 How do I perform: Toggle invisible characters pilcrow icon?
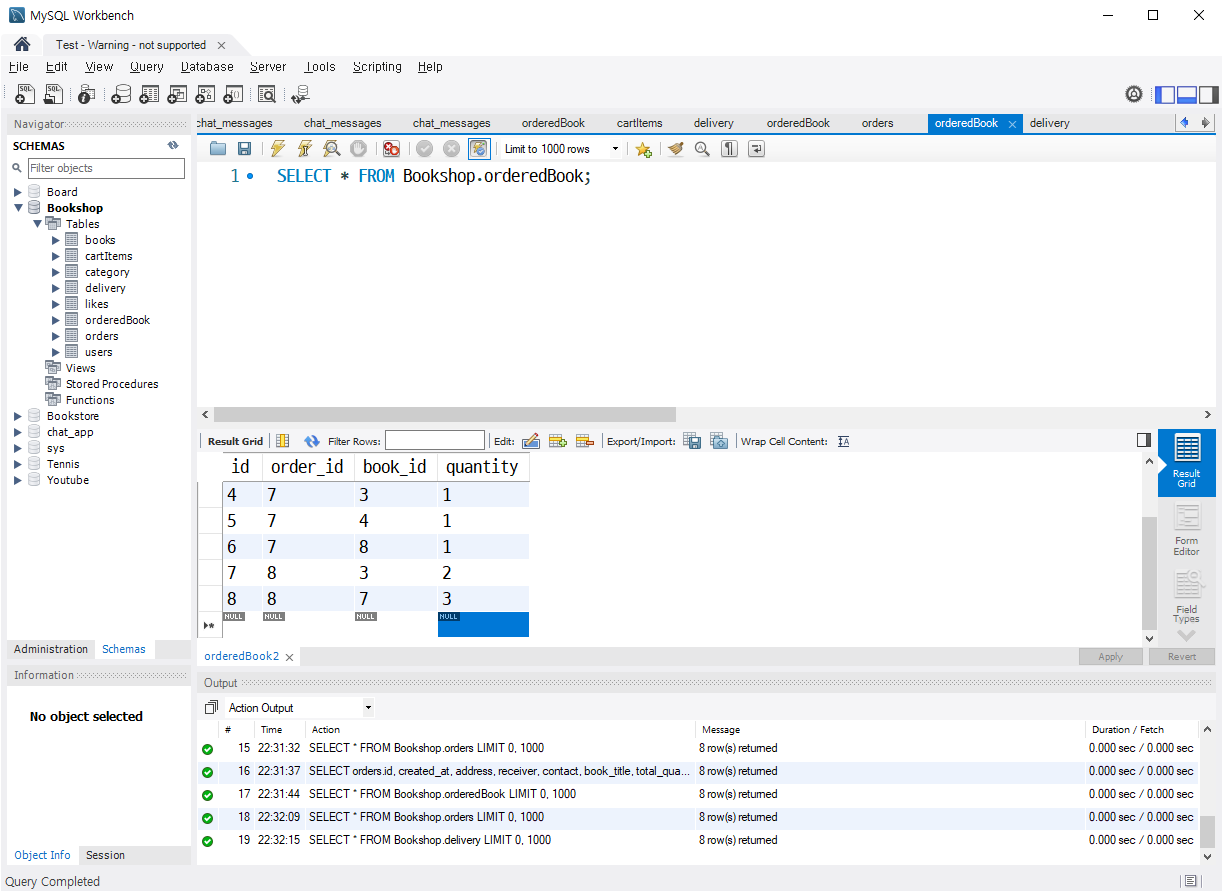pyautogui.click(x=730, y=149)
